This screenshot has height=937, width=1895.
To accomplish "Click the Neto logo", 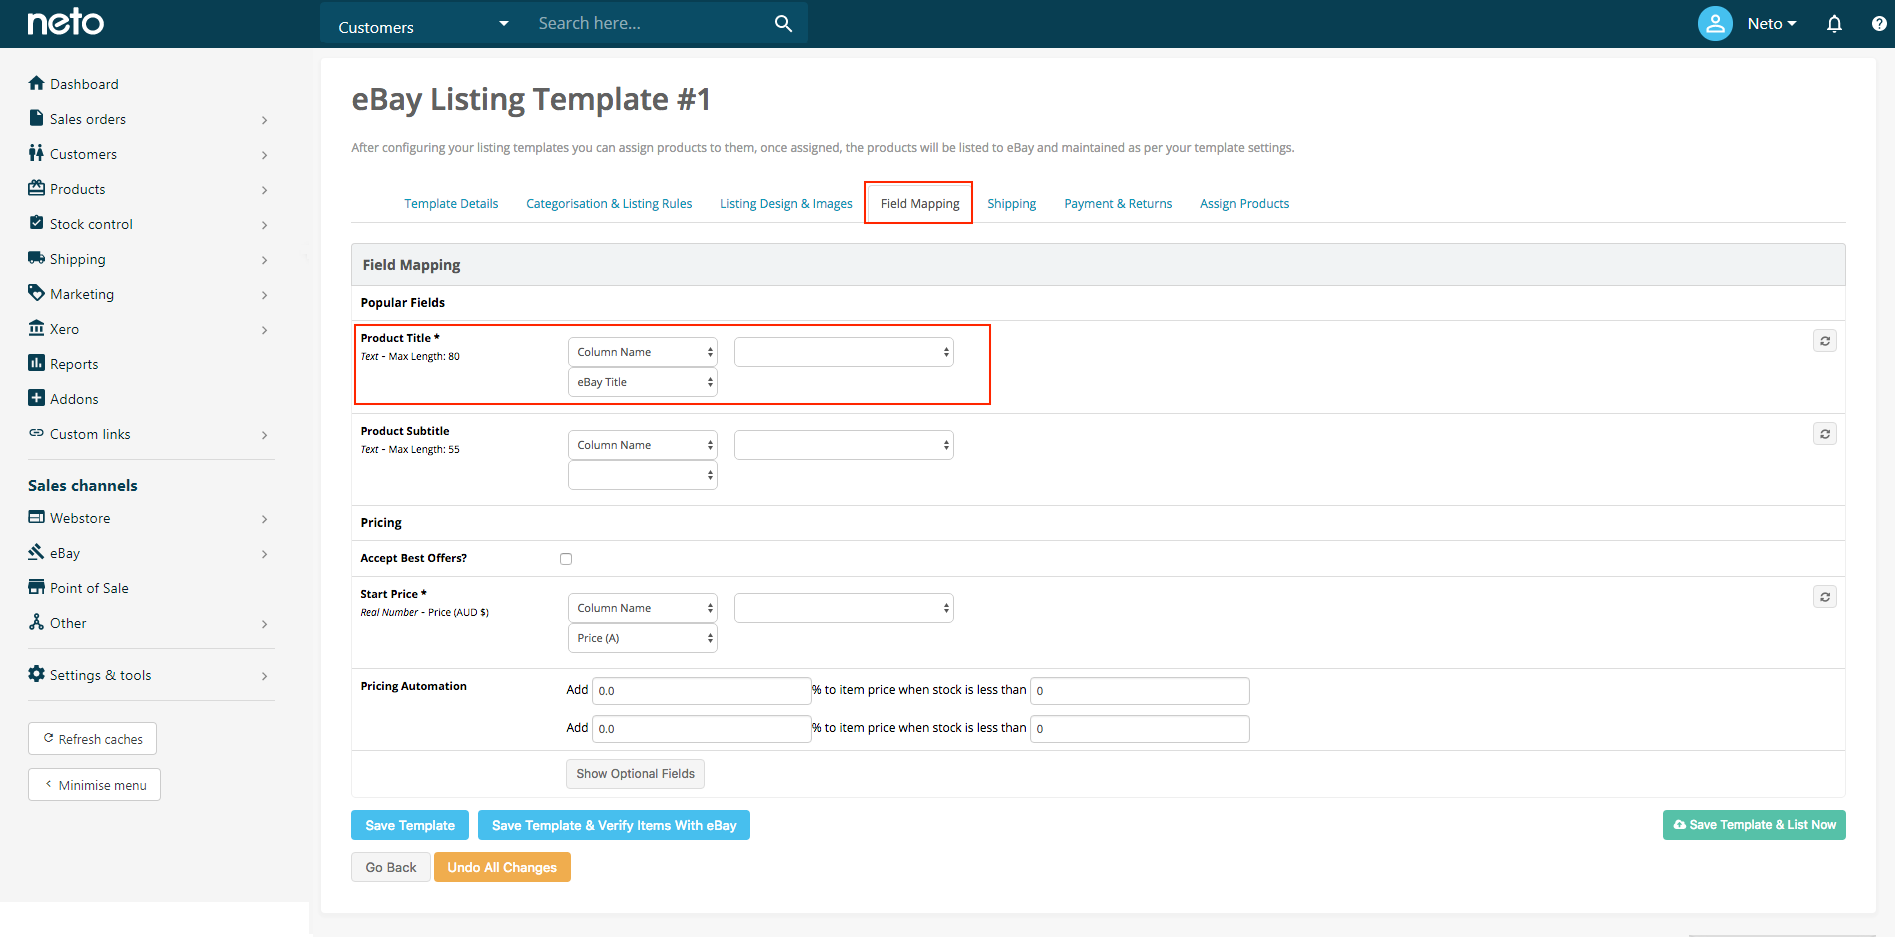I will [66, 22].
